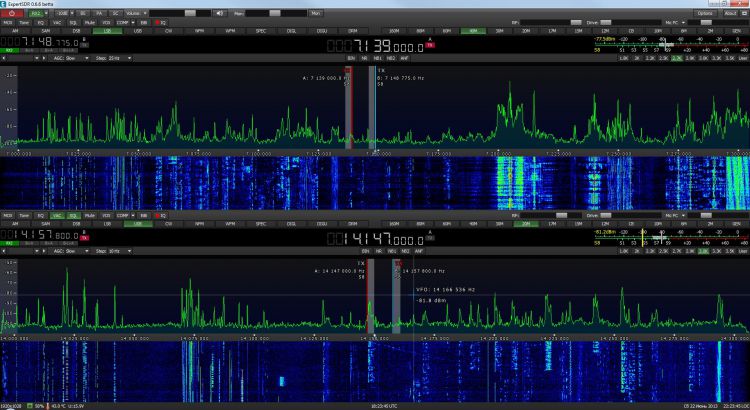Viewport: 750px width, 410px height.
Task: Click the red TX marker beside 14.157.800.0
Action: [84, 238]
